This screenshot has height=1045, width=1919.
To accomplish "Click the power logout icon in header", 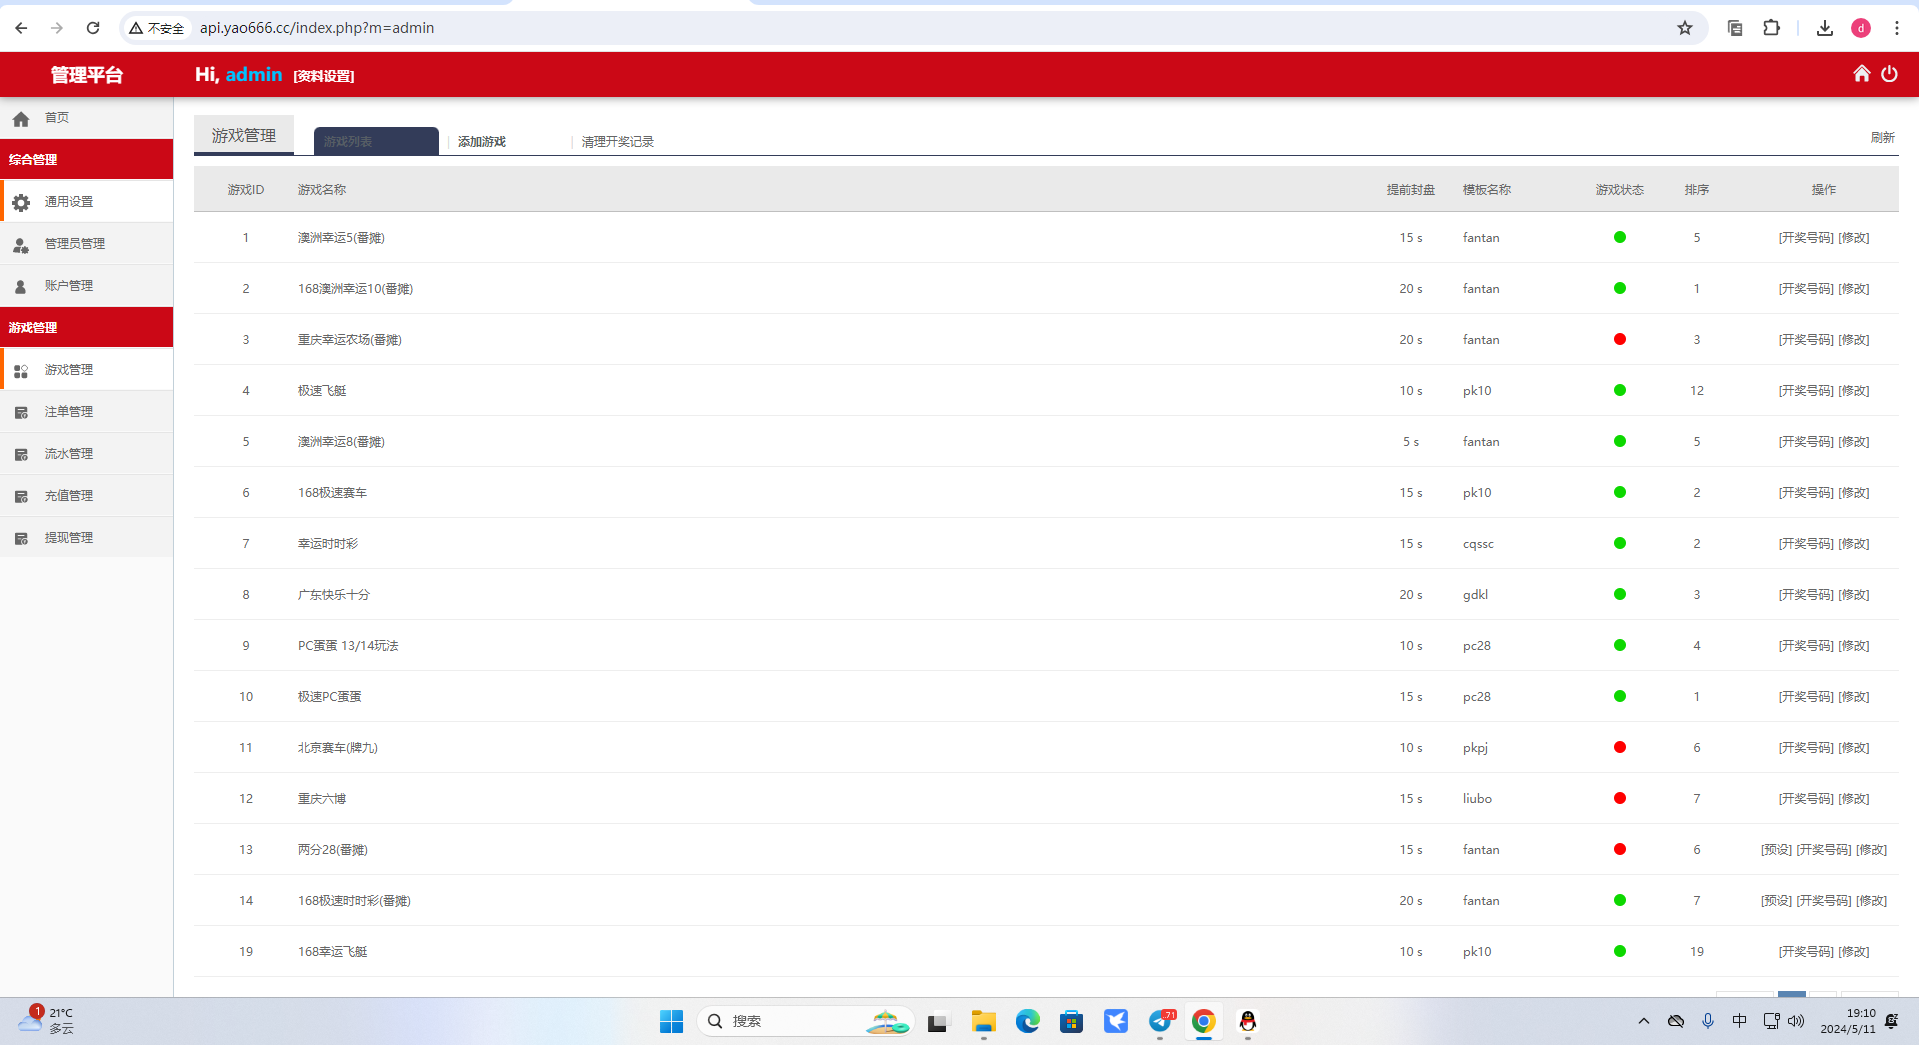I will tap(1889, 74).
